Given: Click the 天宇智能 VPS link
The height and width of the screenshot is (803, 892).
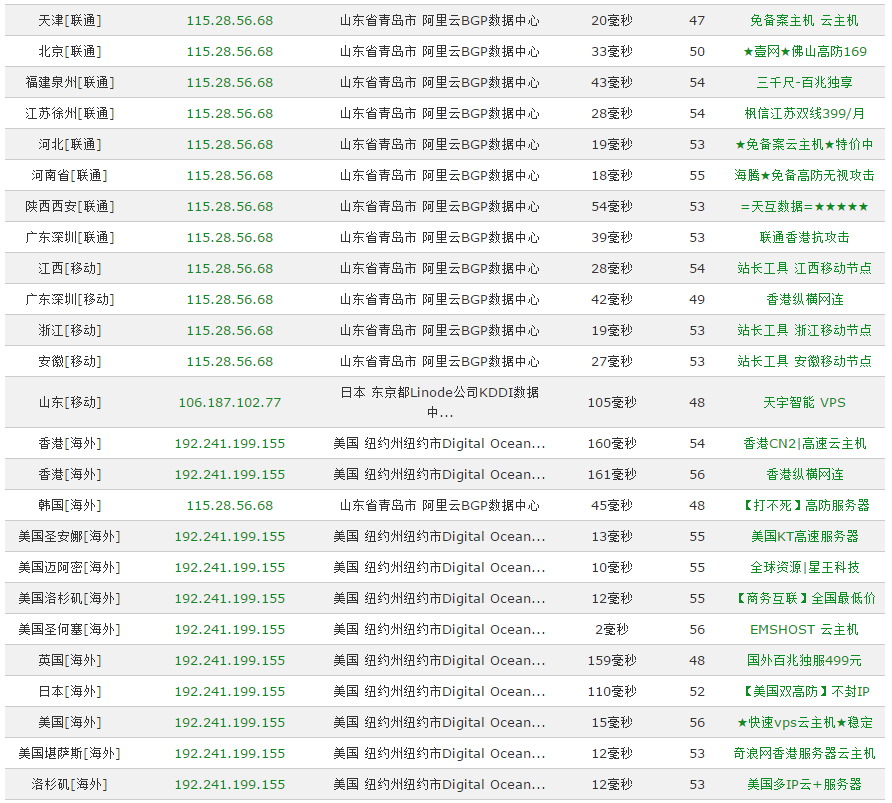Looking at the screenshot, I should 803,402.
